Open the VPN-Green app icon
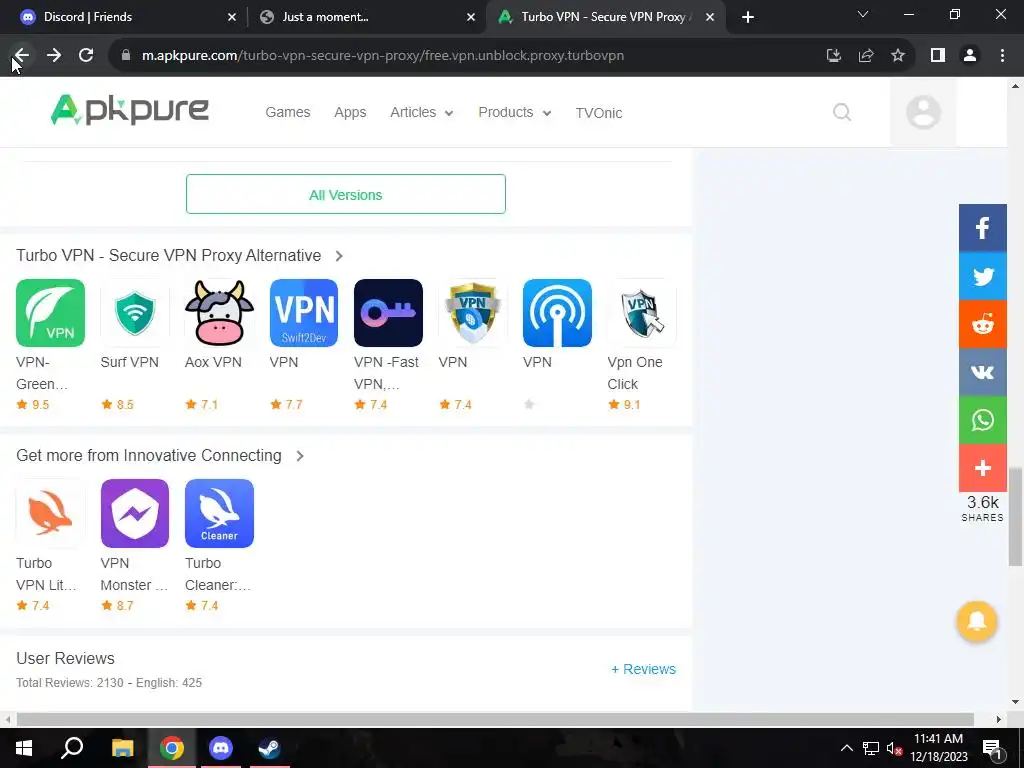This screenshot has width=1024, height=768. click(x=50, y=313)
